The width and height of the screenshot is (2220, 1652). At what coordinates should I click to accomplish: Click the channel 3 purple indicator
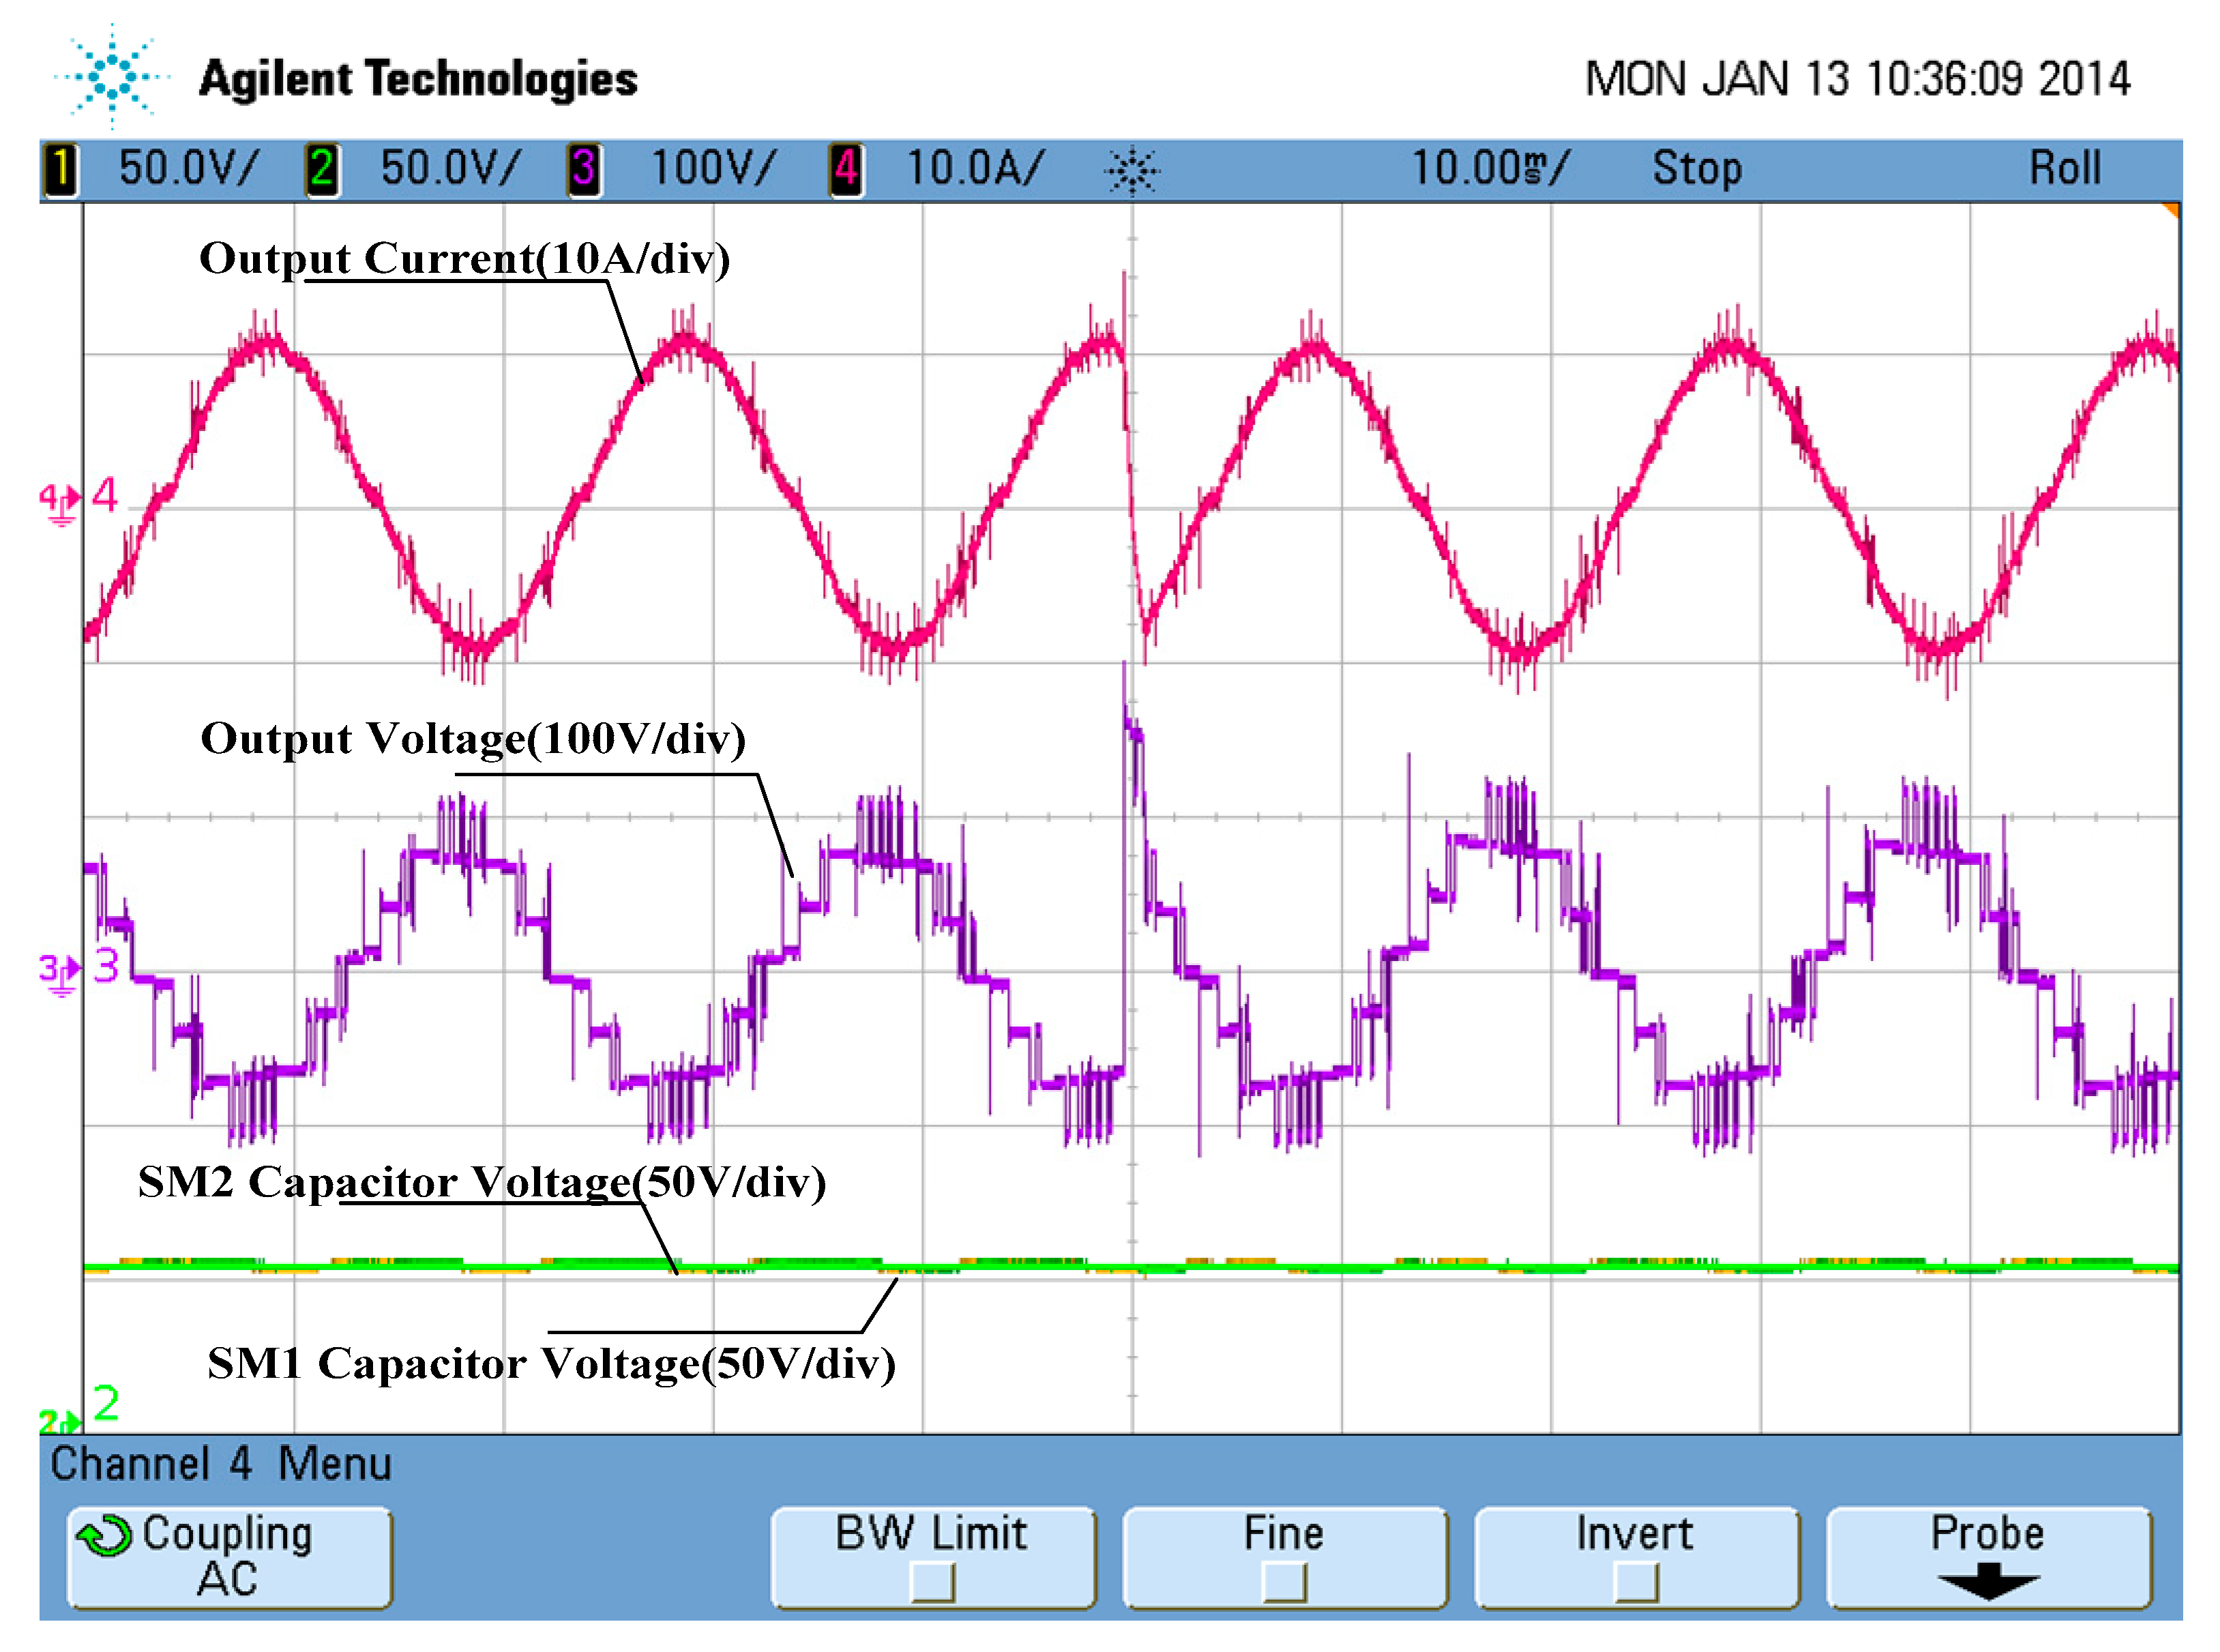[x=584, y=169]
